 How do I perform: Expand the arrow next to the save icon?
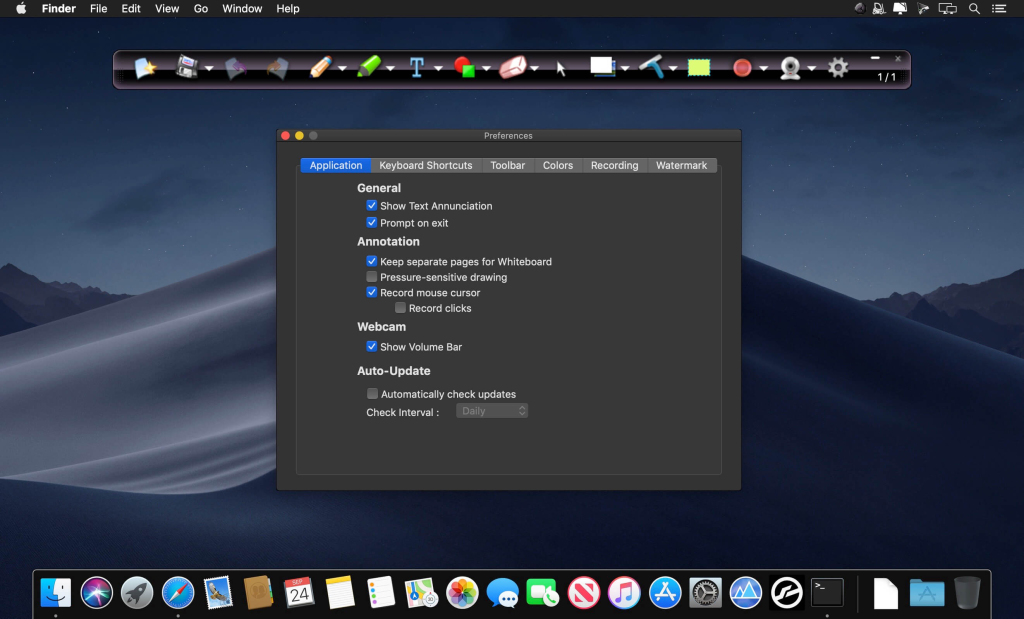209,69
